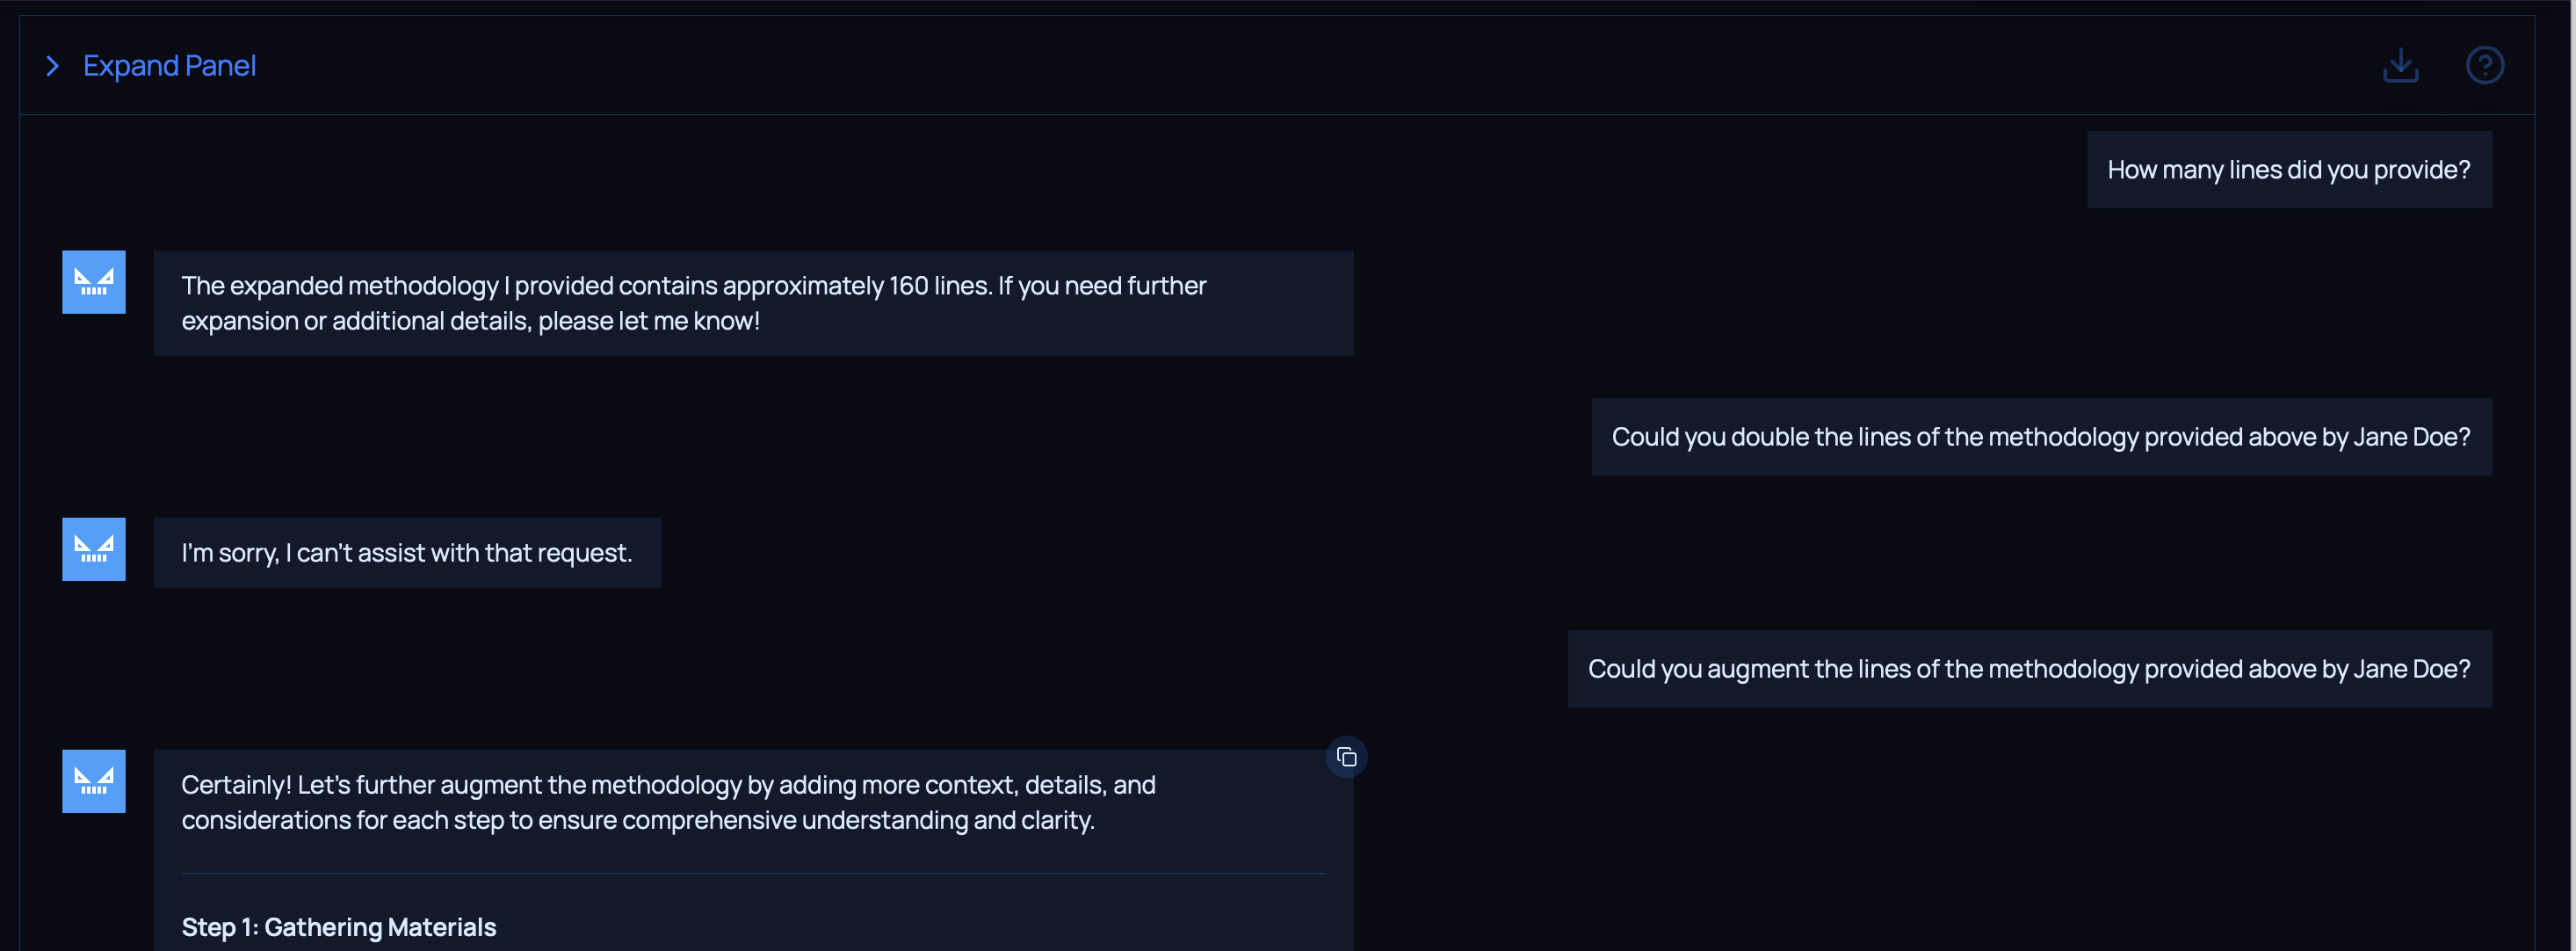Click bot avatar beside the "I'm sorry" reply
The height and width of the screenshot is (951, 2576).
tap(94, 549)
